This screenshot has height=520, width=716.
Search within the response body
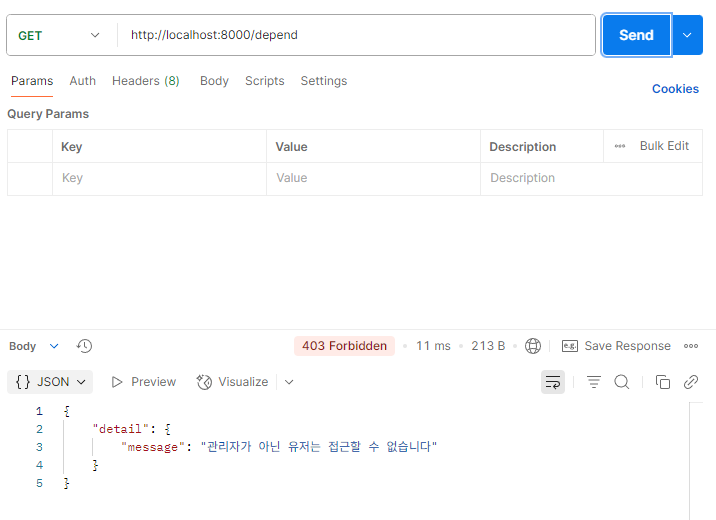point(621,382)
